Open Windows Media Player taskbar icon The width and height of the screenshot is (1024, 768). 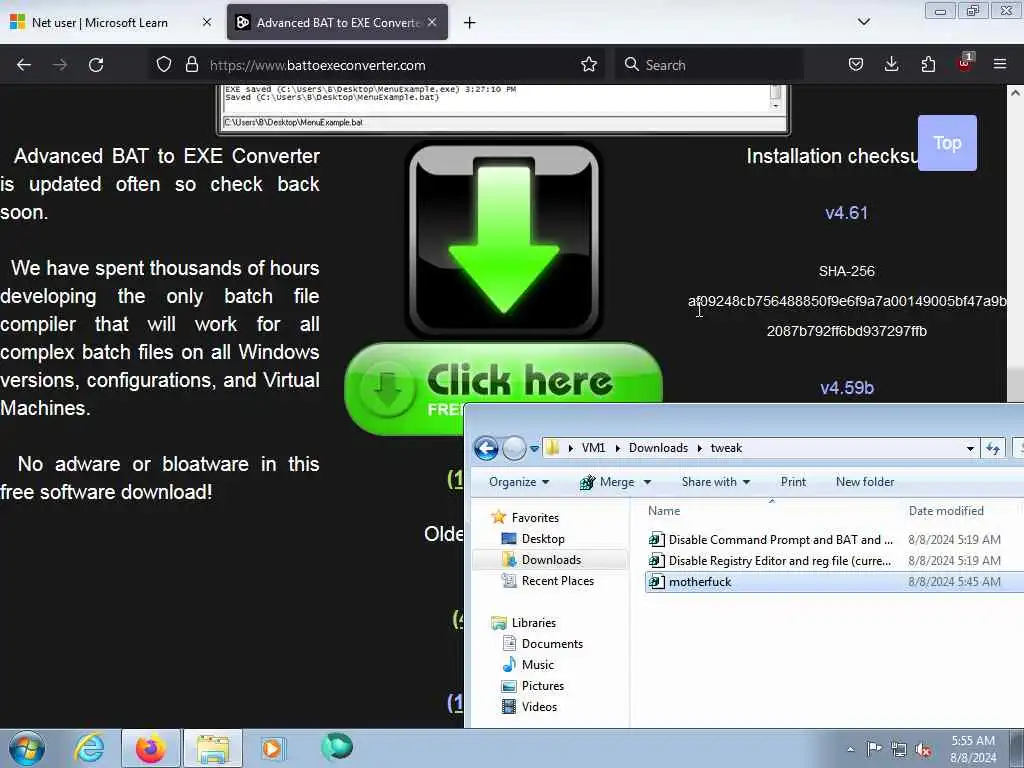click(x=272, y=748)
